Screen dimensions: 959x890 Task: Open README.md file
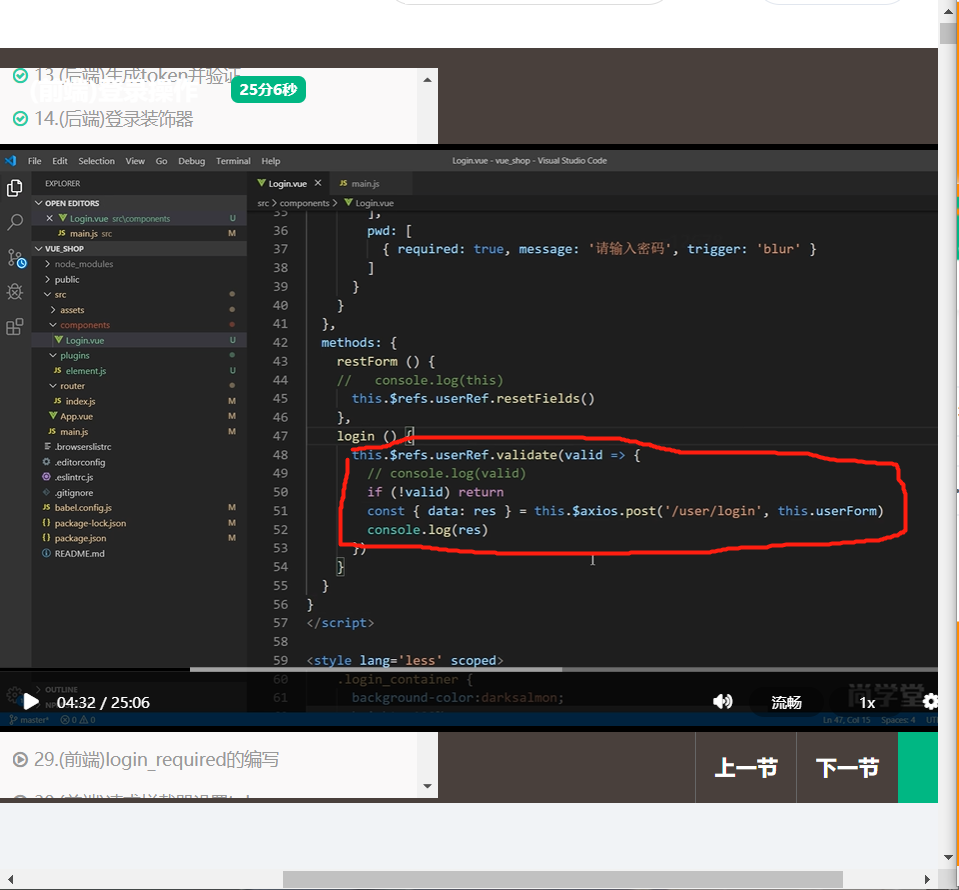pos(79,554)
